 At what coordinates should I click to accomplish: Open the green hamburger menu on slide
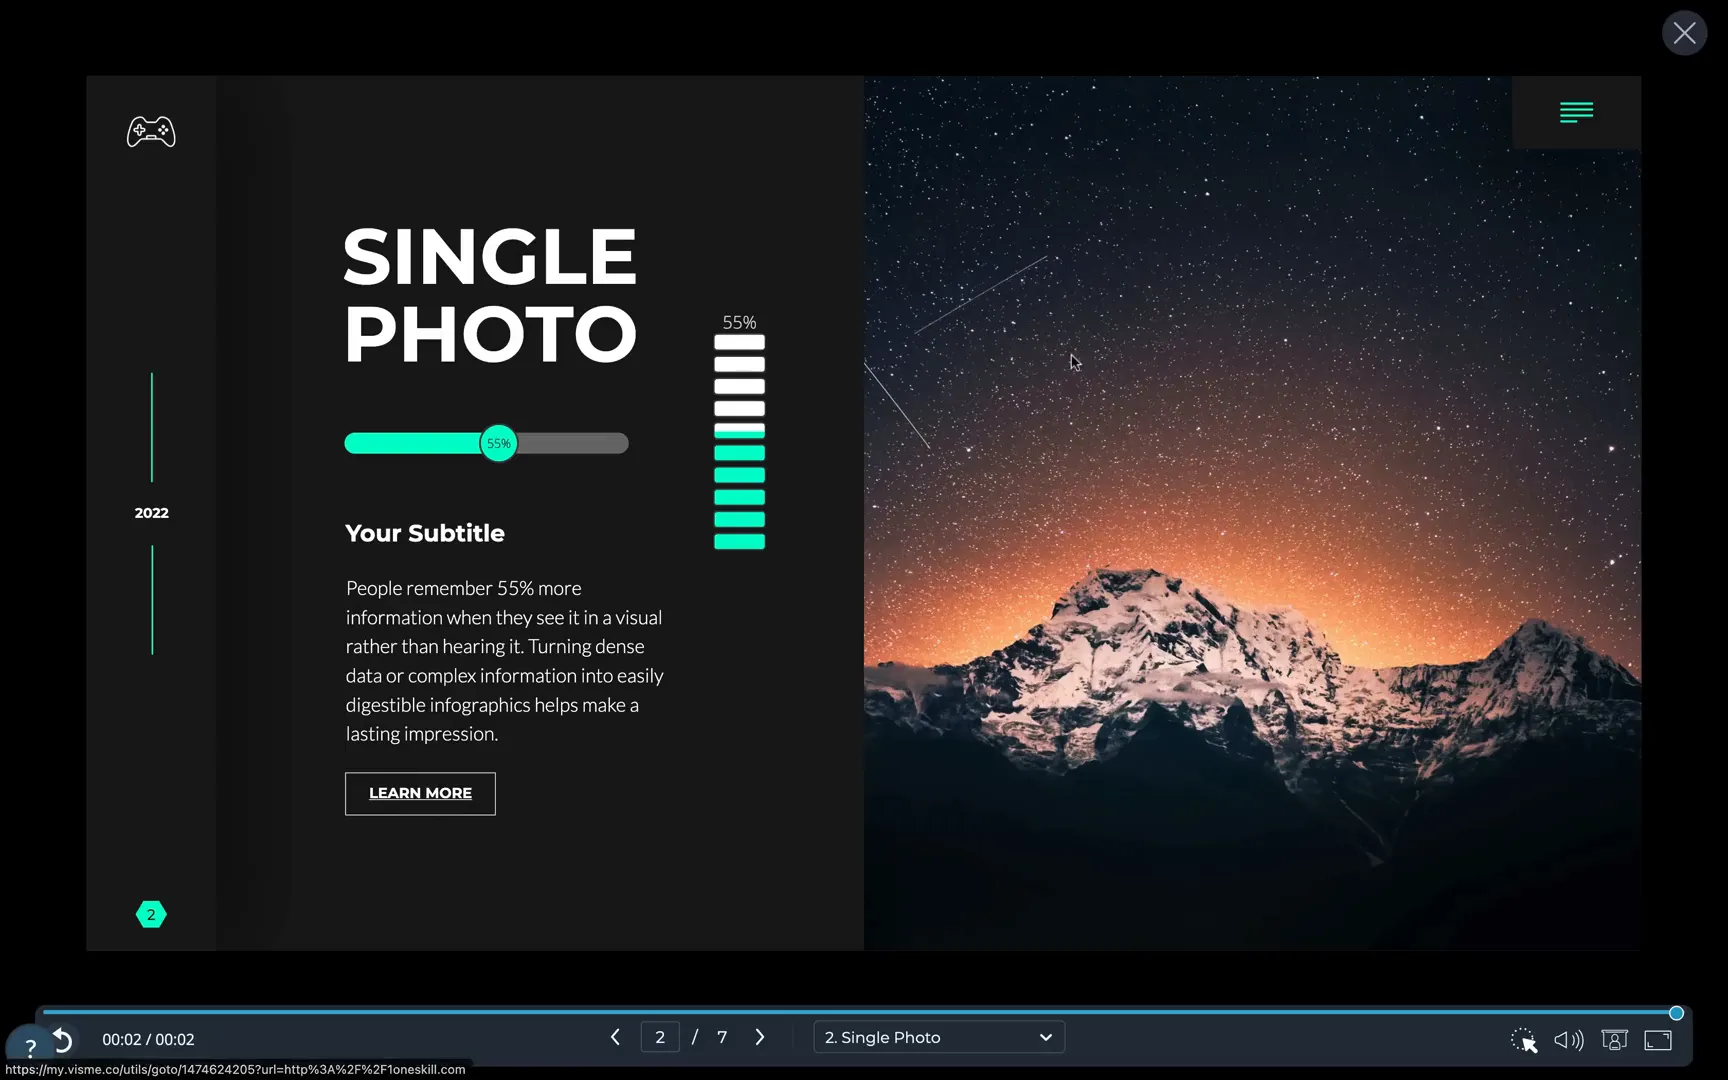pos(1576,112)
